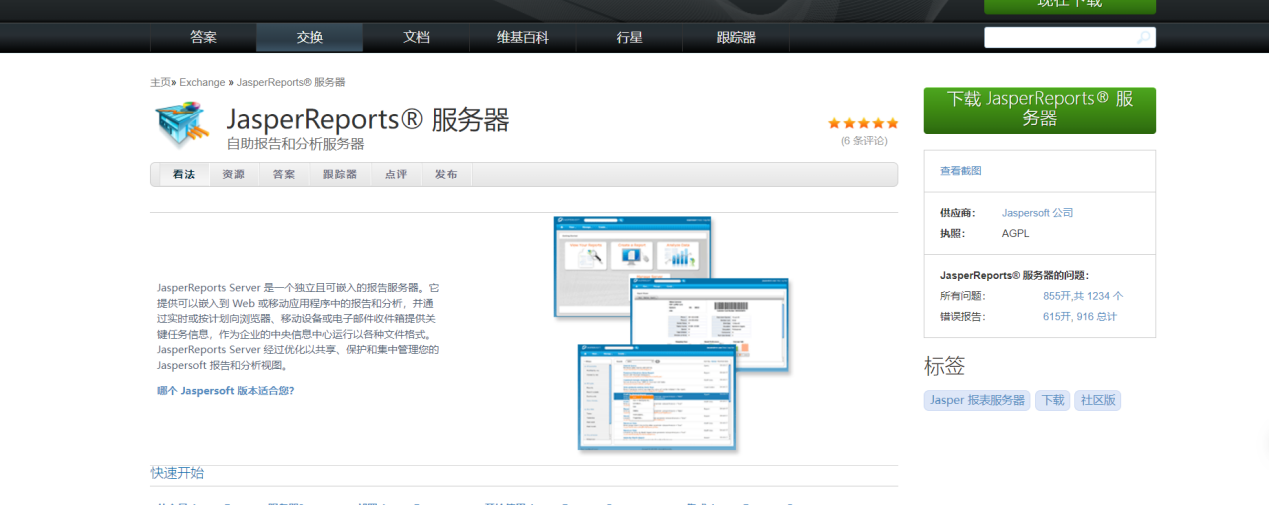Click the bottom repository list screenshot thumbnail
Viewport: 1269px width, 505px height.
[x=656, y=397]
